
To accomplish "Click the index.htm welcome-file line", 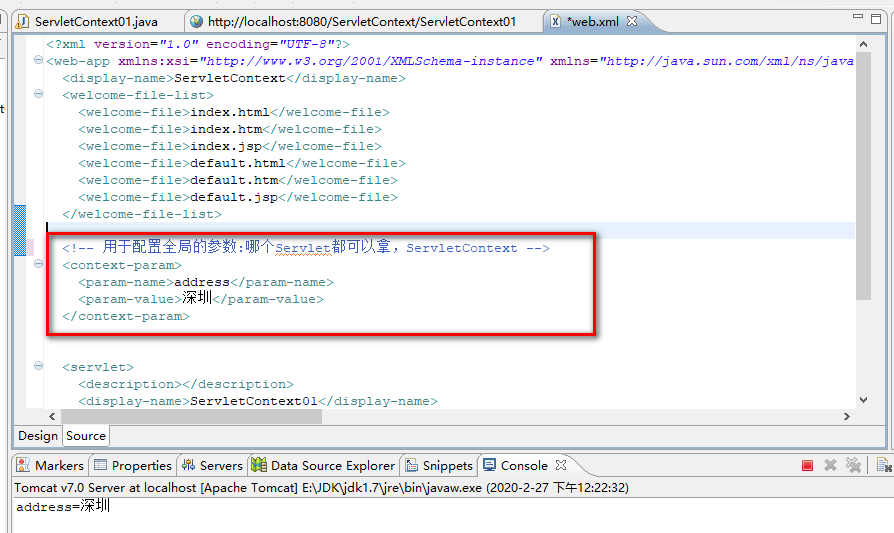I will coord(230,129).
